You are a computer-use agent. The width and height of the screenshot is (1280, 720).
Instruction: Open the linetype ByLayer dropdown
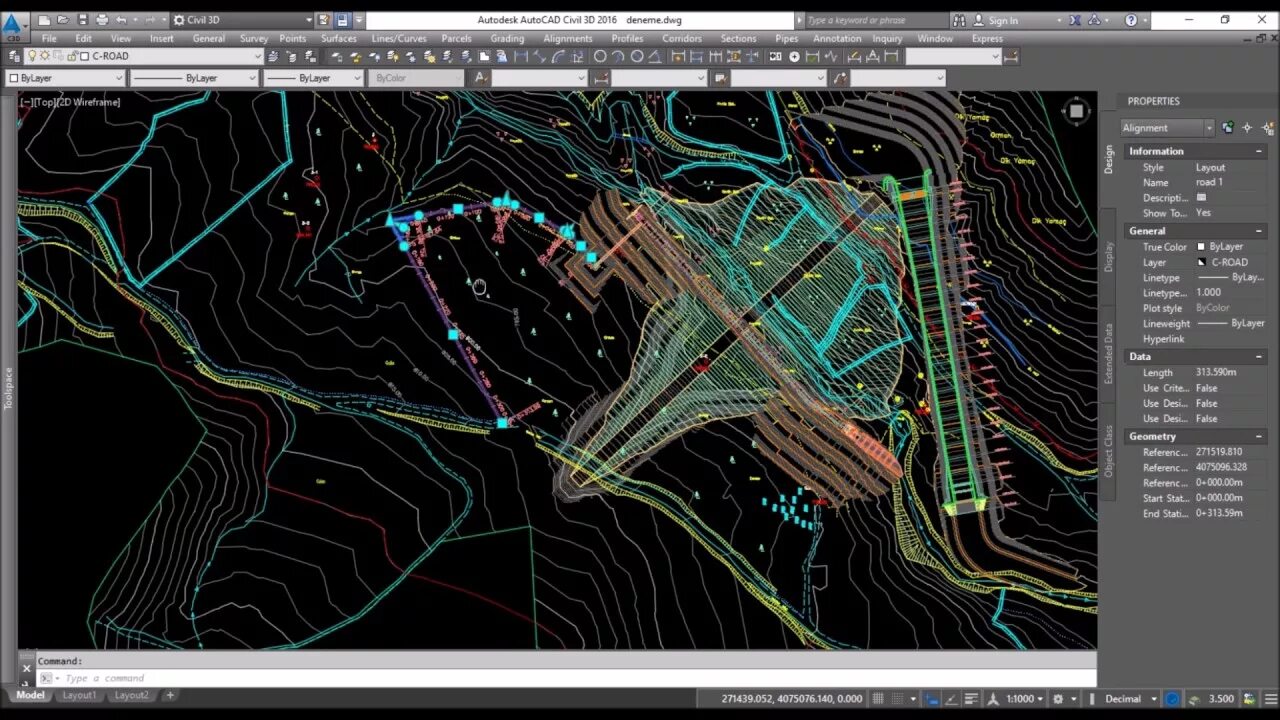[x=194, y=78]
